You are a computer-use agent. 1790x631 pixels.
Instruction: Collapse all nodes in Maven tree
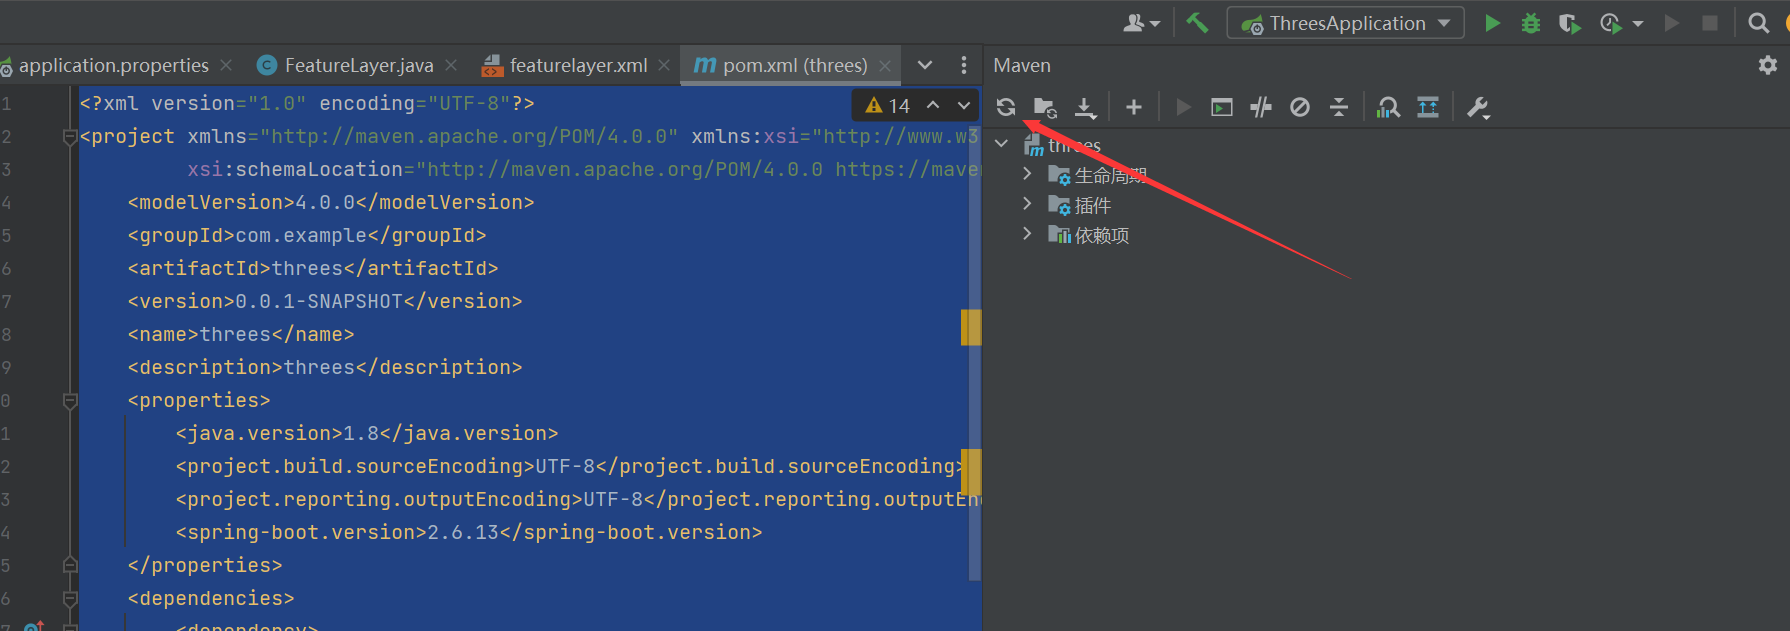(1339, 107)
